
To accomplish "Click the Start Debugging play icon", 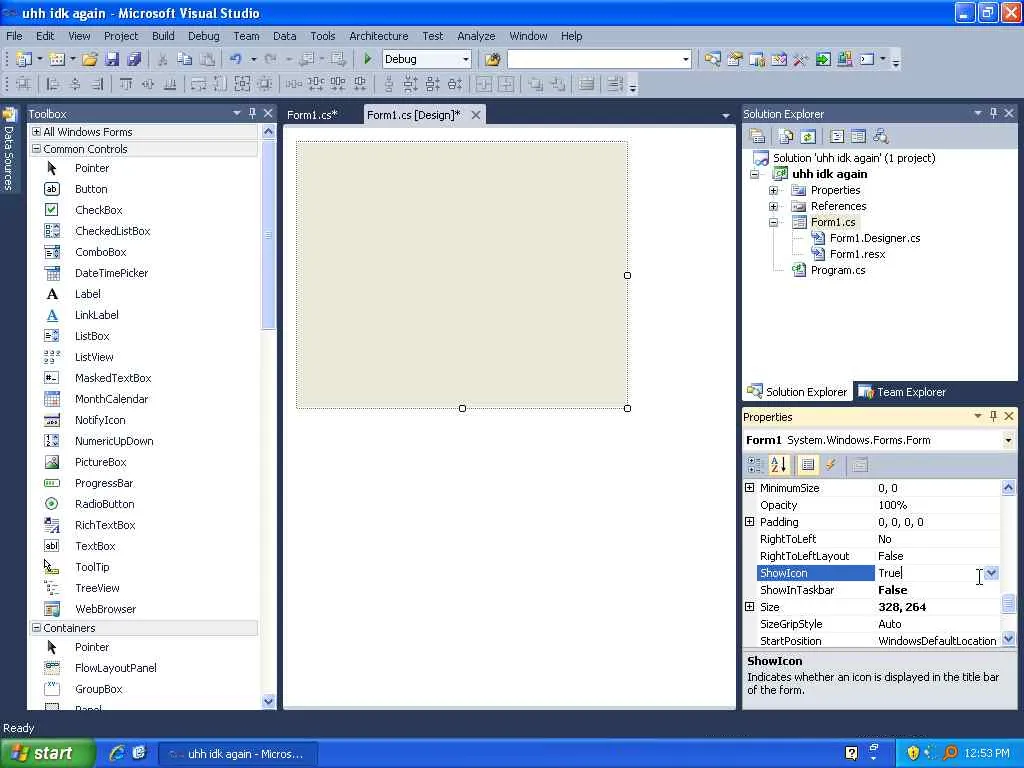I will [x=368, y=59].
